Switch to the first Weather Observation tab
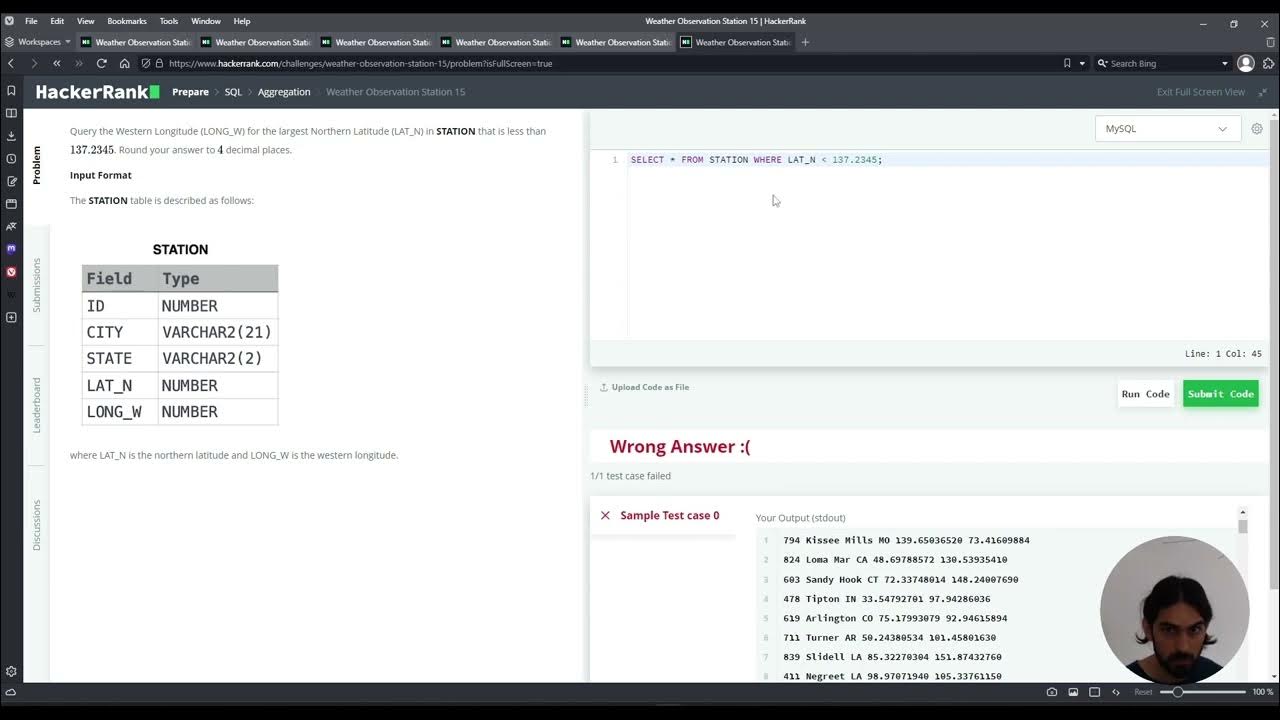The height and width of the screenshot is (720, 1280). pyautogui.click(x=136, y=42)
